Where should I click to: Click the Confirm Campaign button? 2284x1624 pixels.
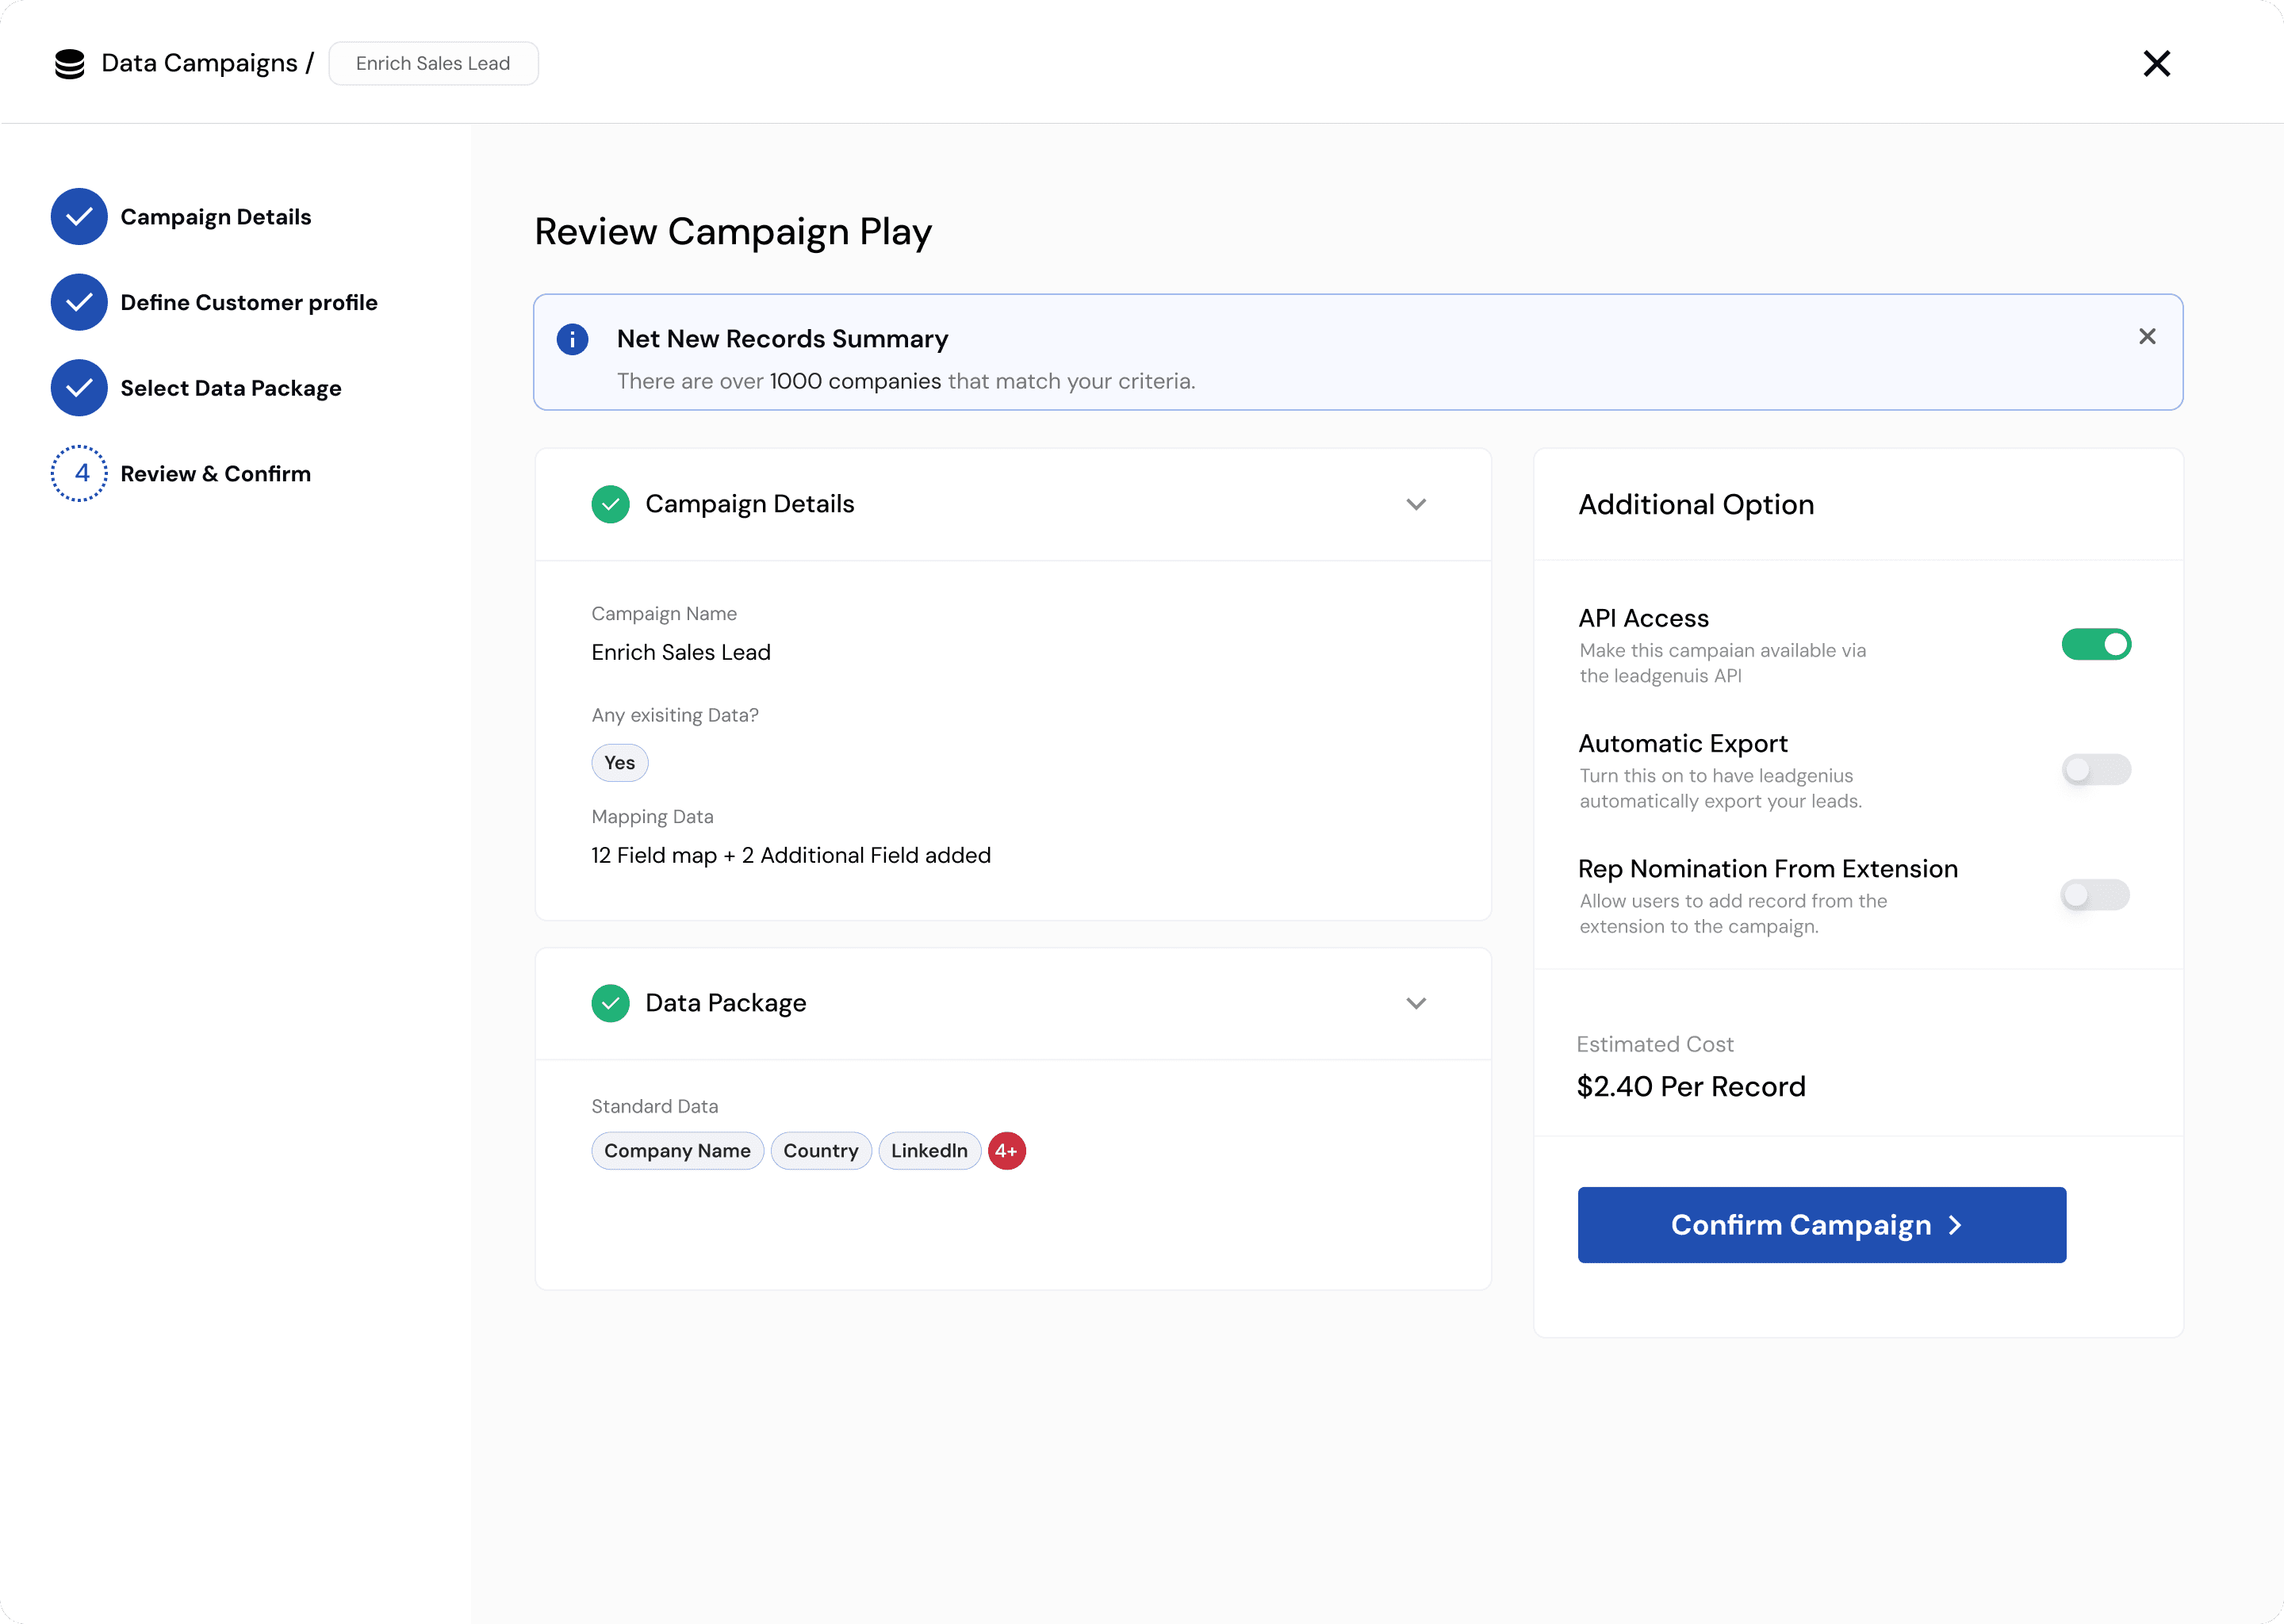(x=1821, y=1225)
